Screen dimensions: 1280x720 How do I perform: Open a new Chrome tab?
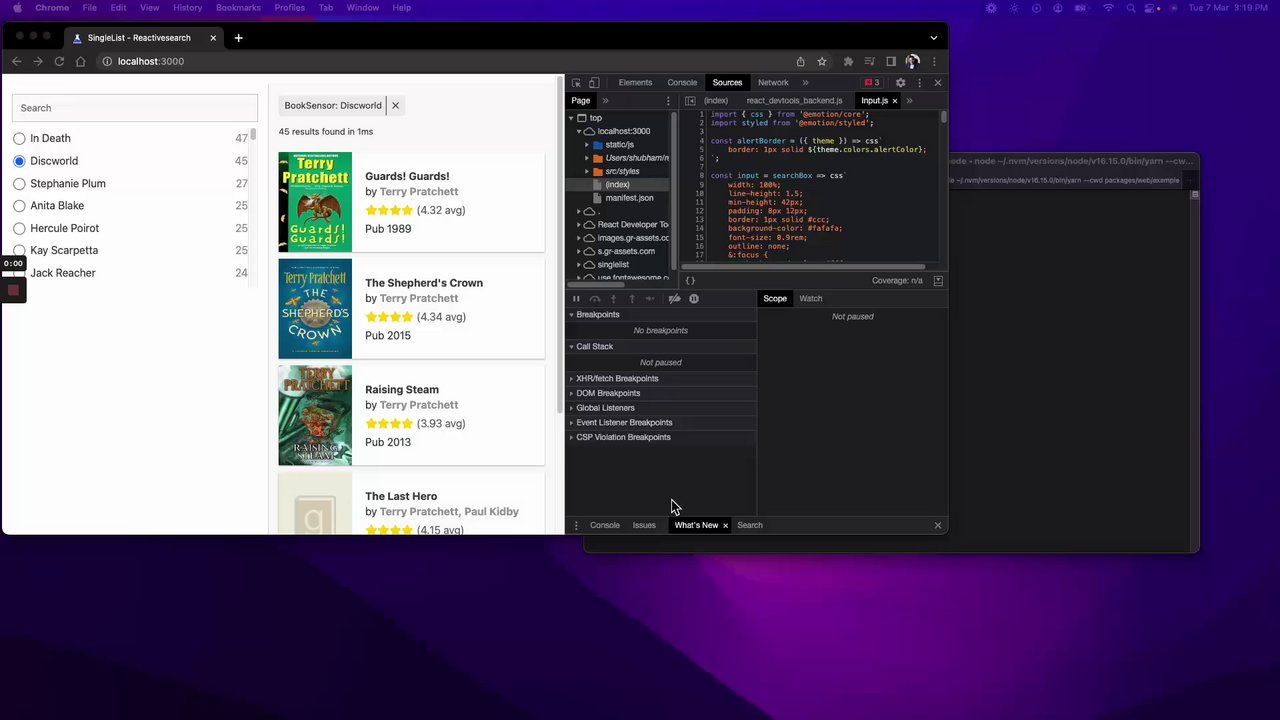tap(238, 38)
